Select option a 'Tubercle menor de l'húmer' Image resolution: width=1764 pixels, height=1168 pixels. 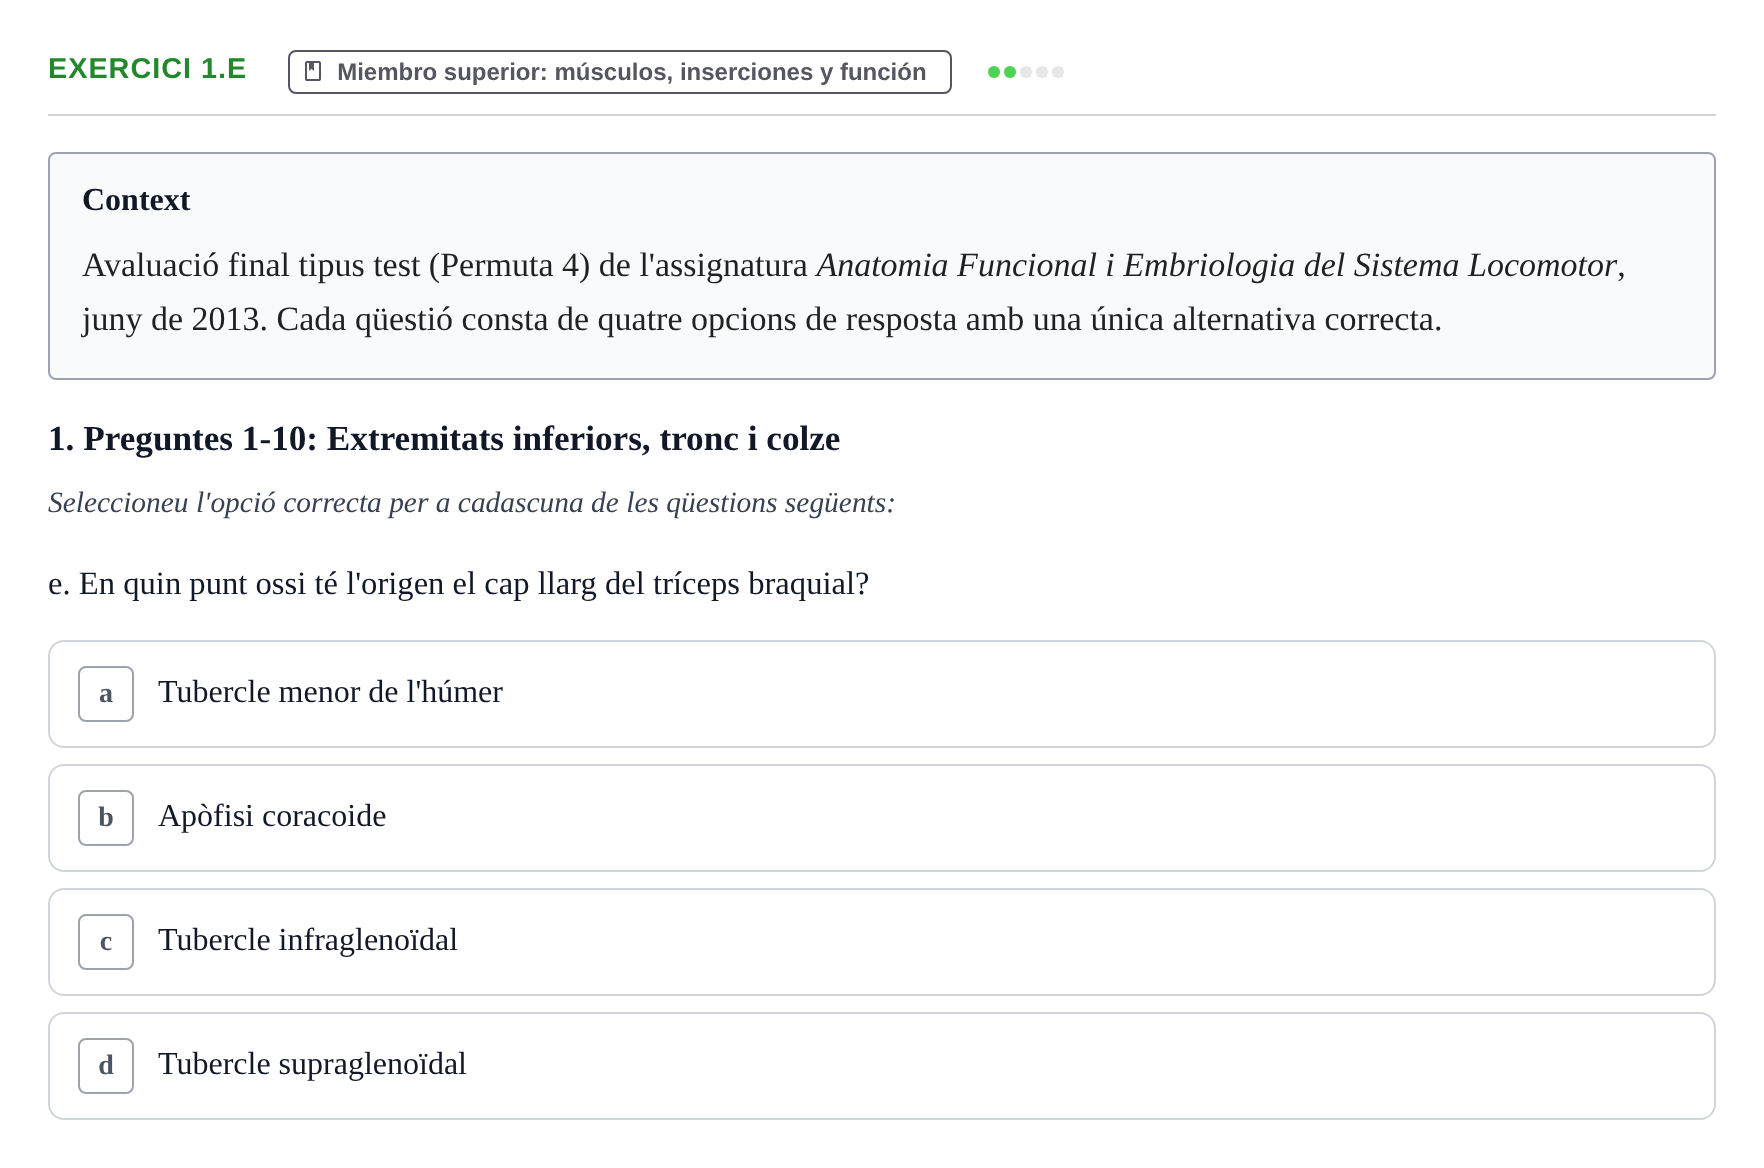point(882,694)
